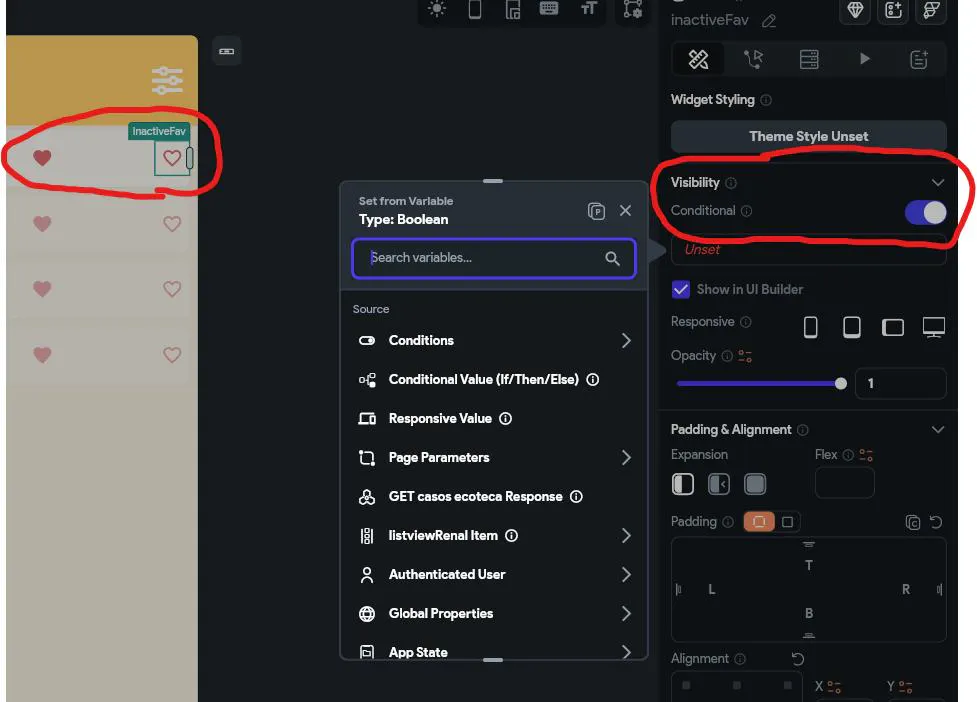Expand Page Parameters source
977x702 pixels.
493,458
